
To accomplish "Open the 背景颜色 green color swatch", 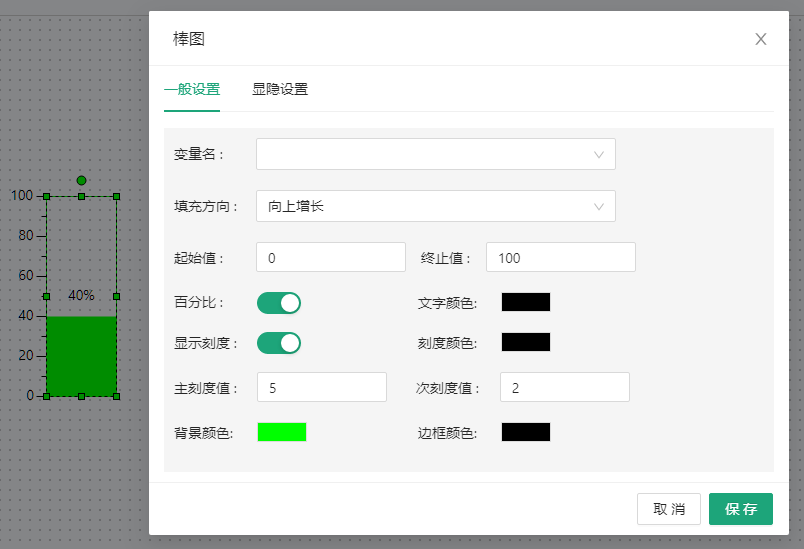I will pyautogui.click(x=282, y=432).
